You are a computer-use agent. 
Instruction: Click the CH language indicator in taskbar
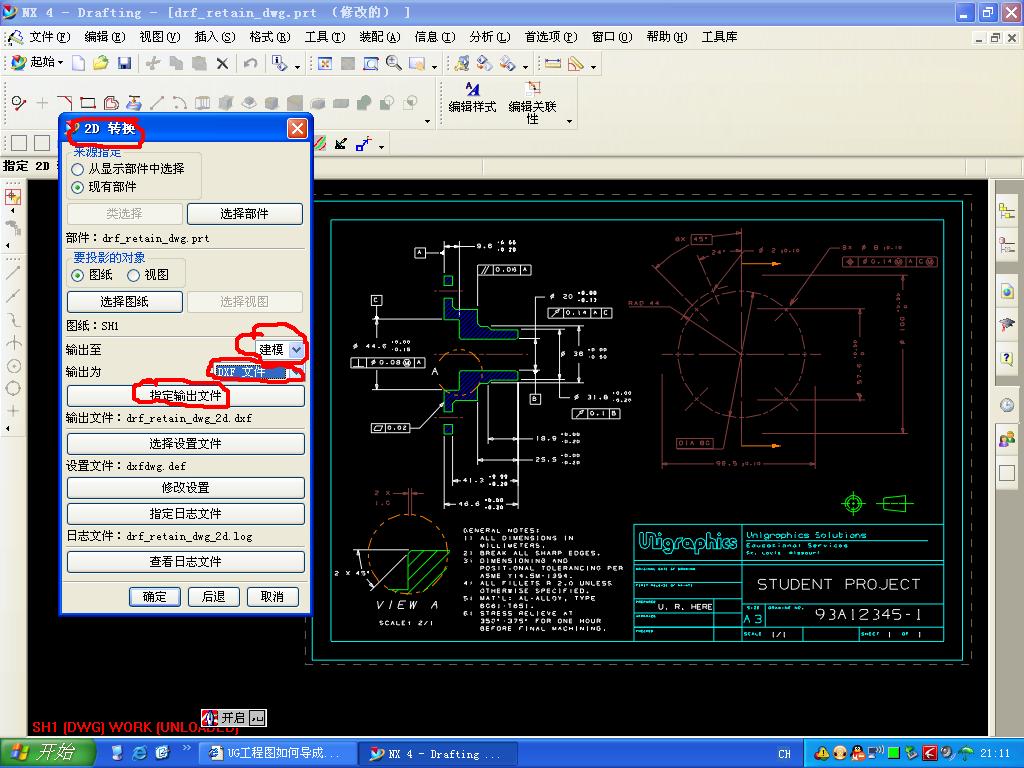pyautogui.click(x=784, y=754)
